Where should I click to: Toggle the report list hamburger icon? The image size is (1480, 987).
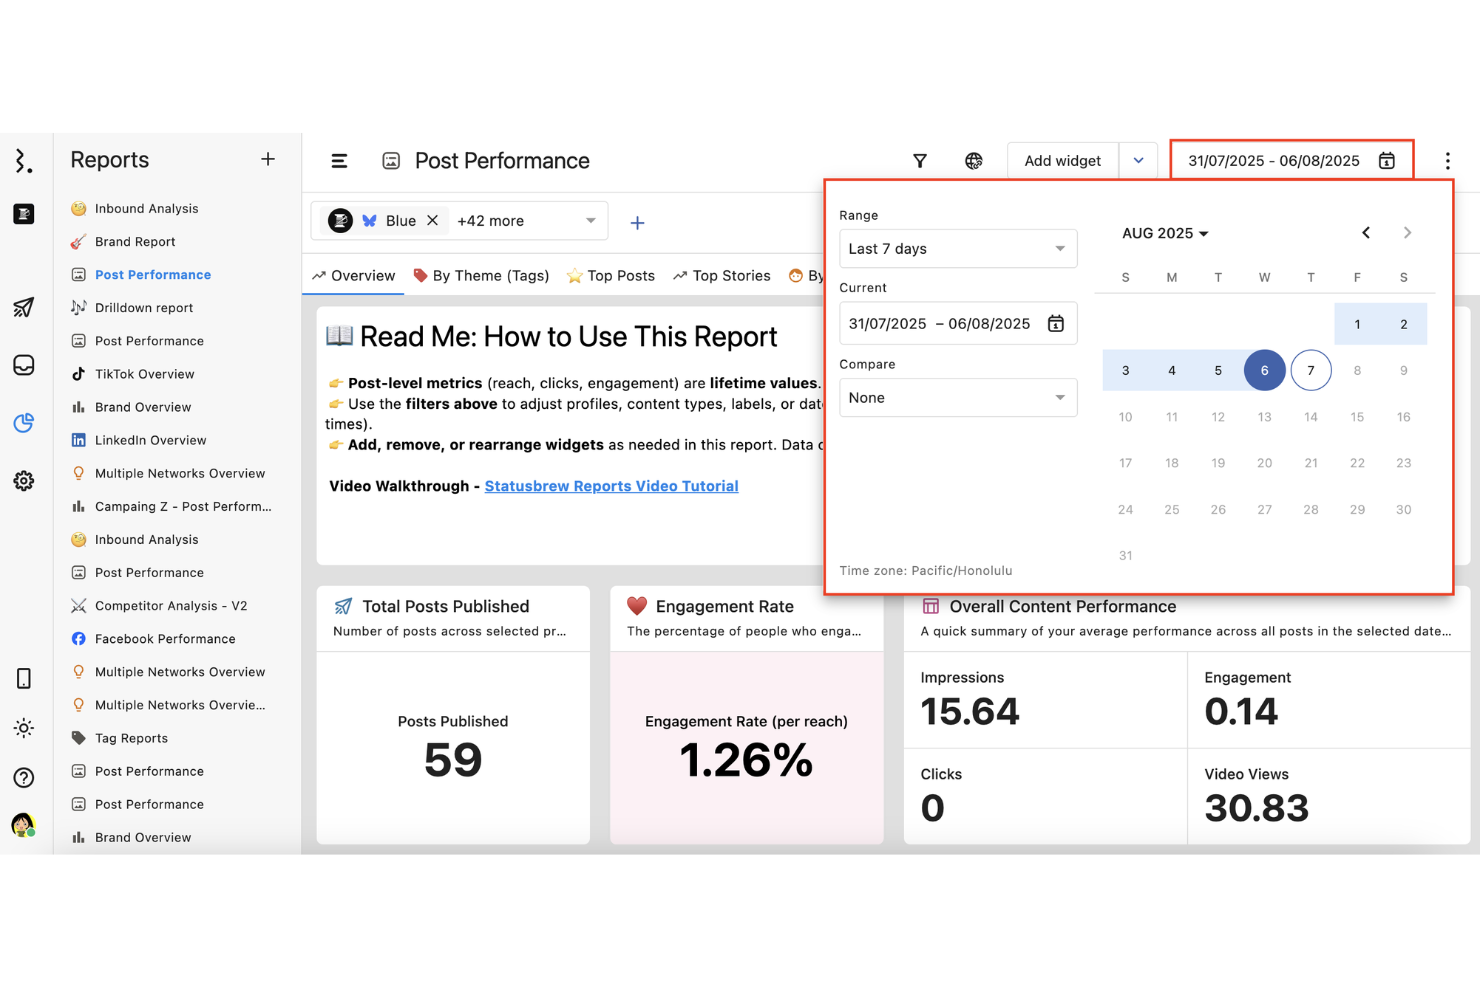coord(339,161)
